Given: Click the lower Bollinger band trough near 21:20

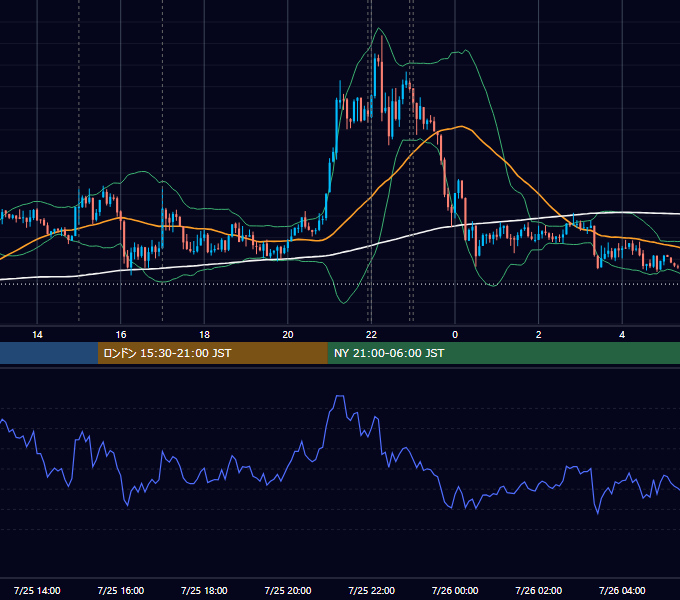Looking at the screenshot, I should [344, 302].
